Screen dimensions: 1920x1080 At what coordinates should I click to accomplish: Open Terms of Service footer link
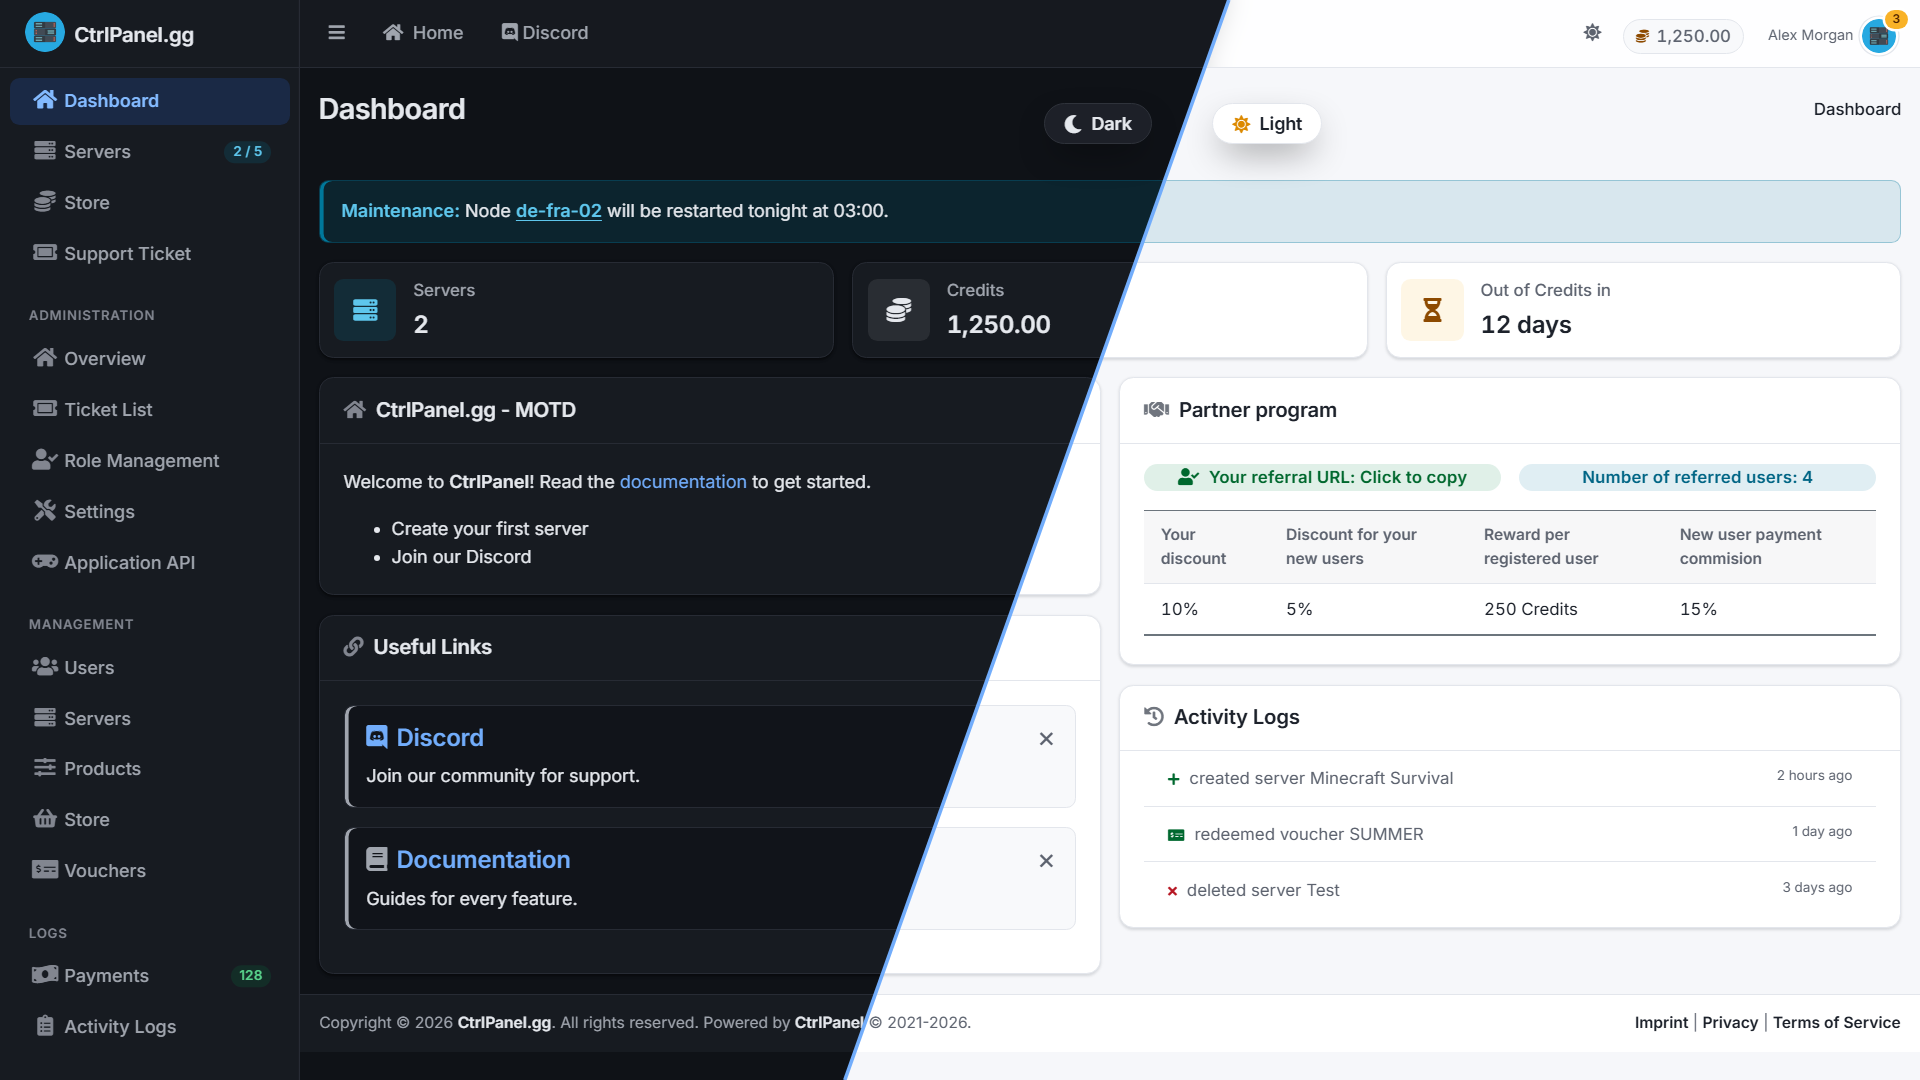[x=1836, y=1022]
